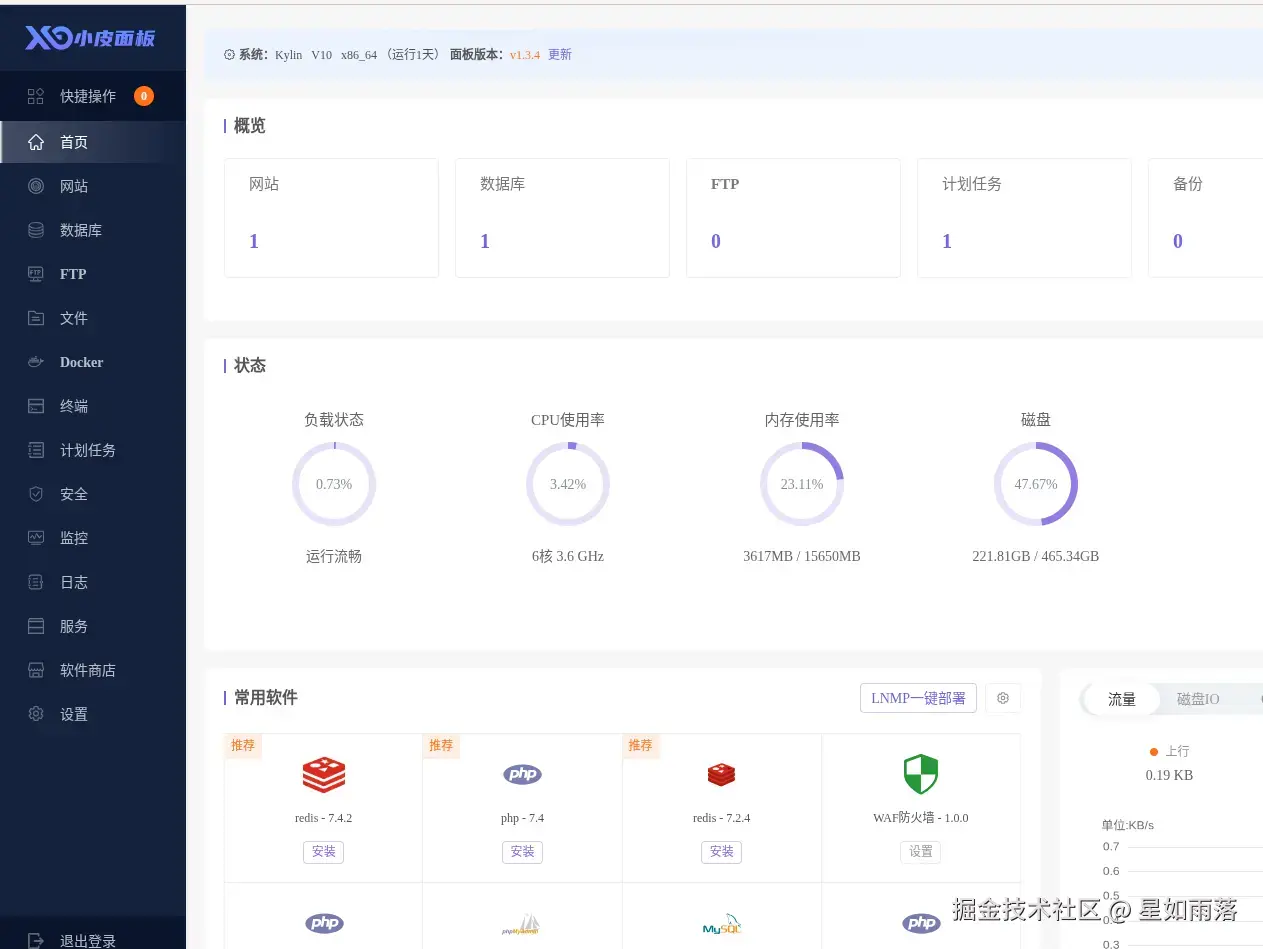Click the LNMP一键部署 button
This screenshot has width=1263, height=949.
point(917,698)
